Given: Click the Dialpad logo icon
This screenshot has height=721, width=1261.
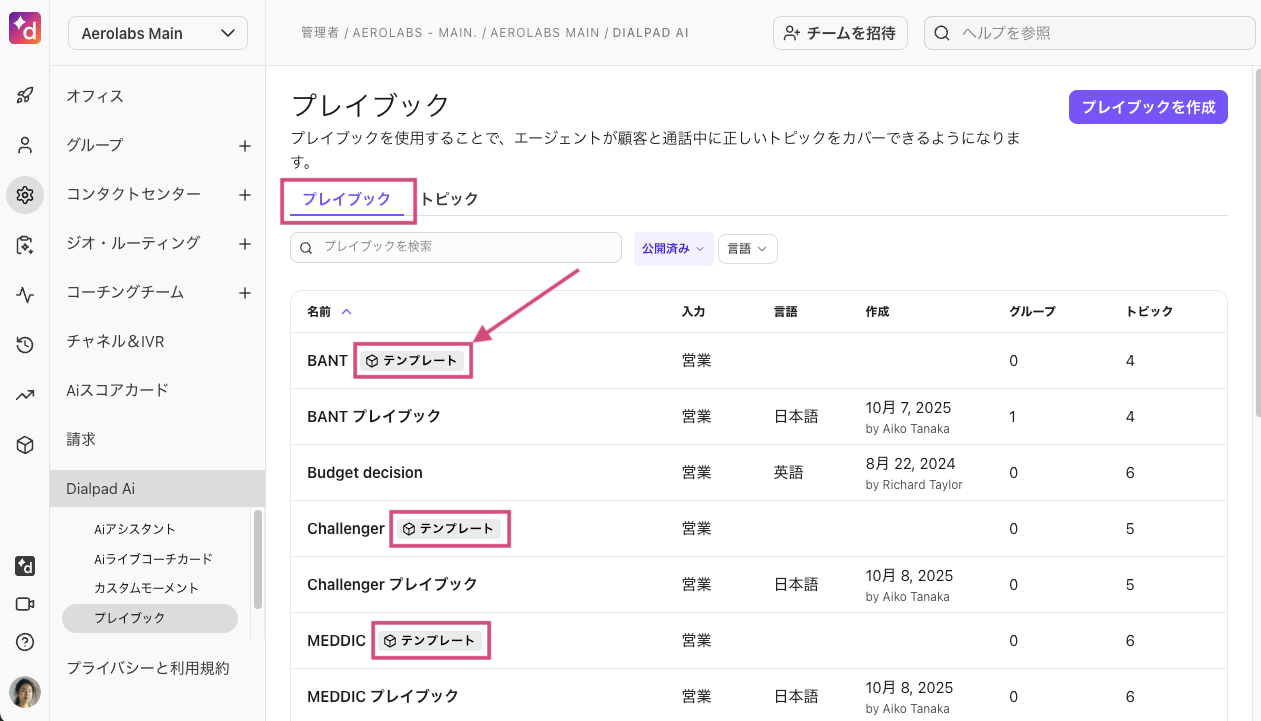Looking at the screenshot, I should (x=25, y=29).
